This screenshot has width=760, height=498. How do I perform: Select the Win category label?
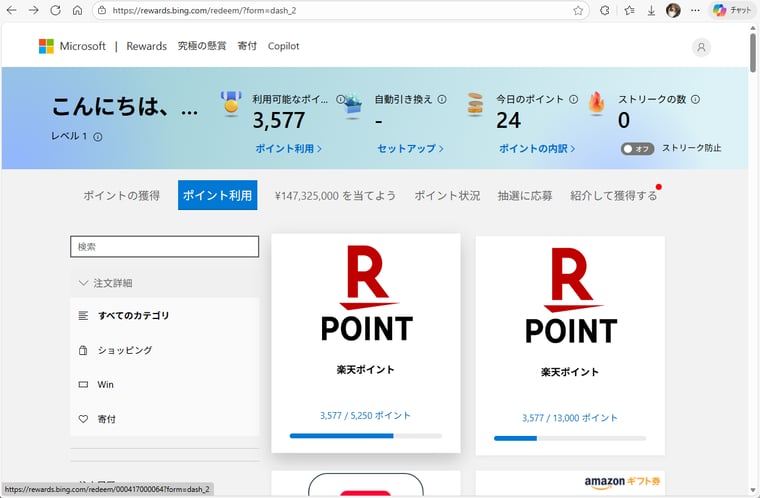pyautogui.click(x=106, y=385)
